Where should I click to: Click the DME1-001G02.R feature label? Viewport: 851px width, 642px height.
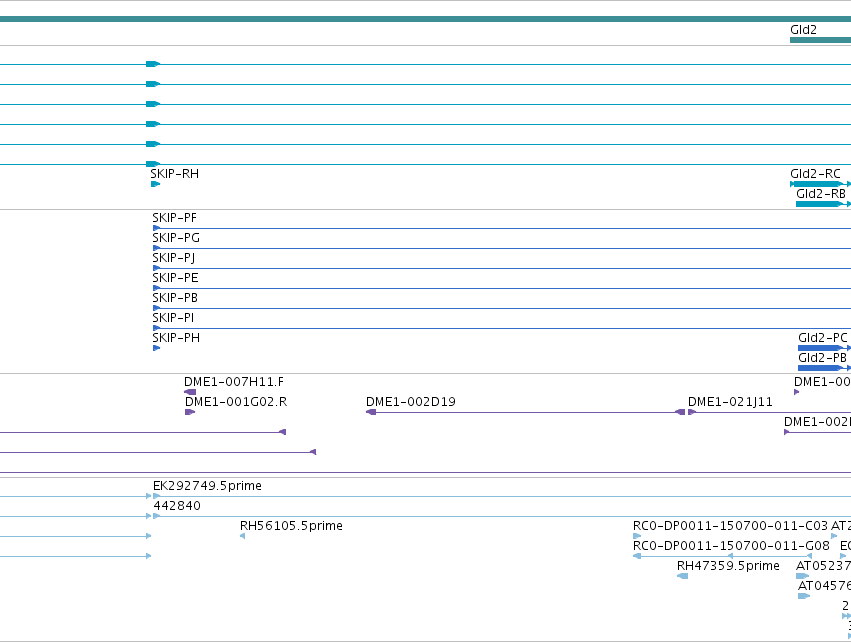coord(236,402)
